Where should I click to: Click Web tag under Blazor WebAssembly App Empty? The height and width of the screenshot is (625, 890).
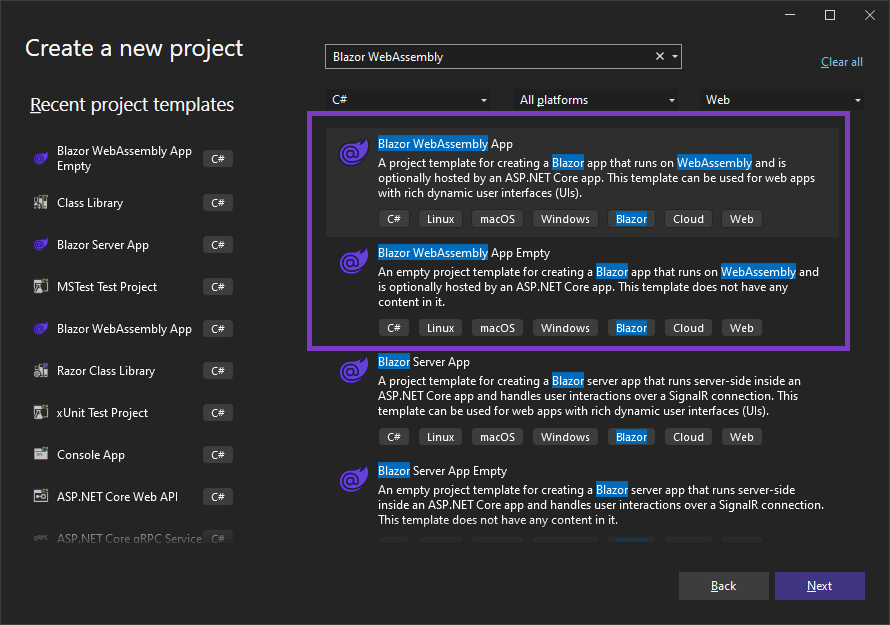(x=742, y=328)
